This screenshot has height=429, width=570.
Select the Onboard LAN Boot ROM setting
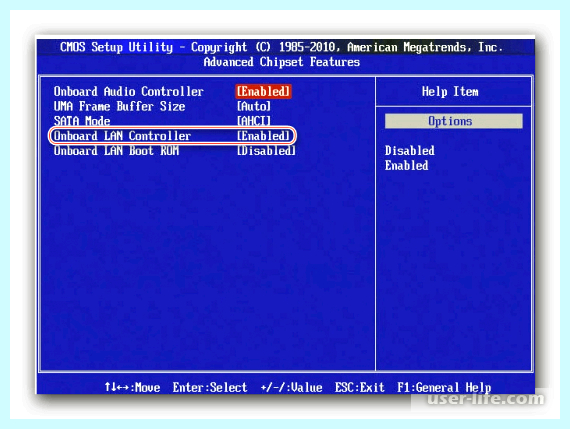(116, 151)
